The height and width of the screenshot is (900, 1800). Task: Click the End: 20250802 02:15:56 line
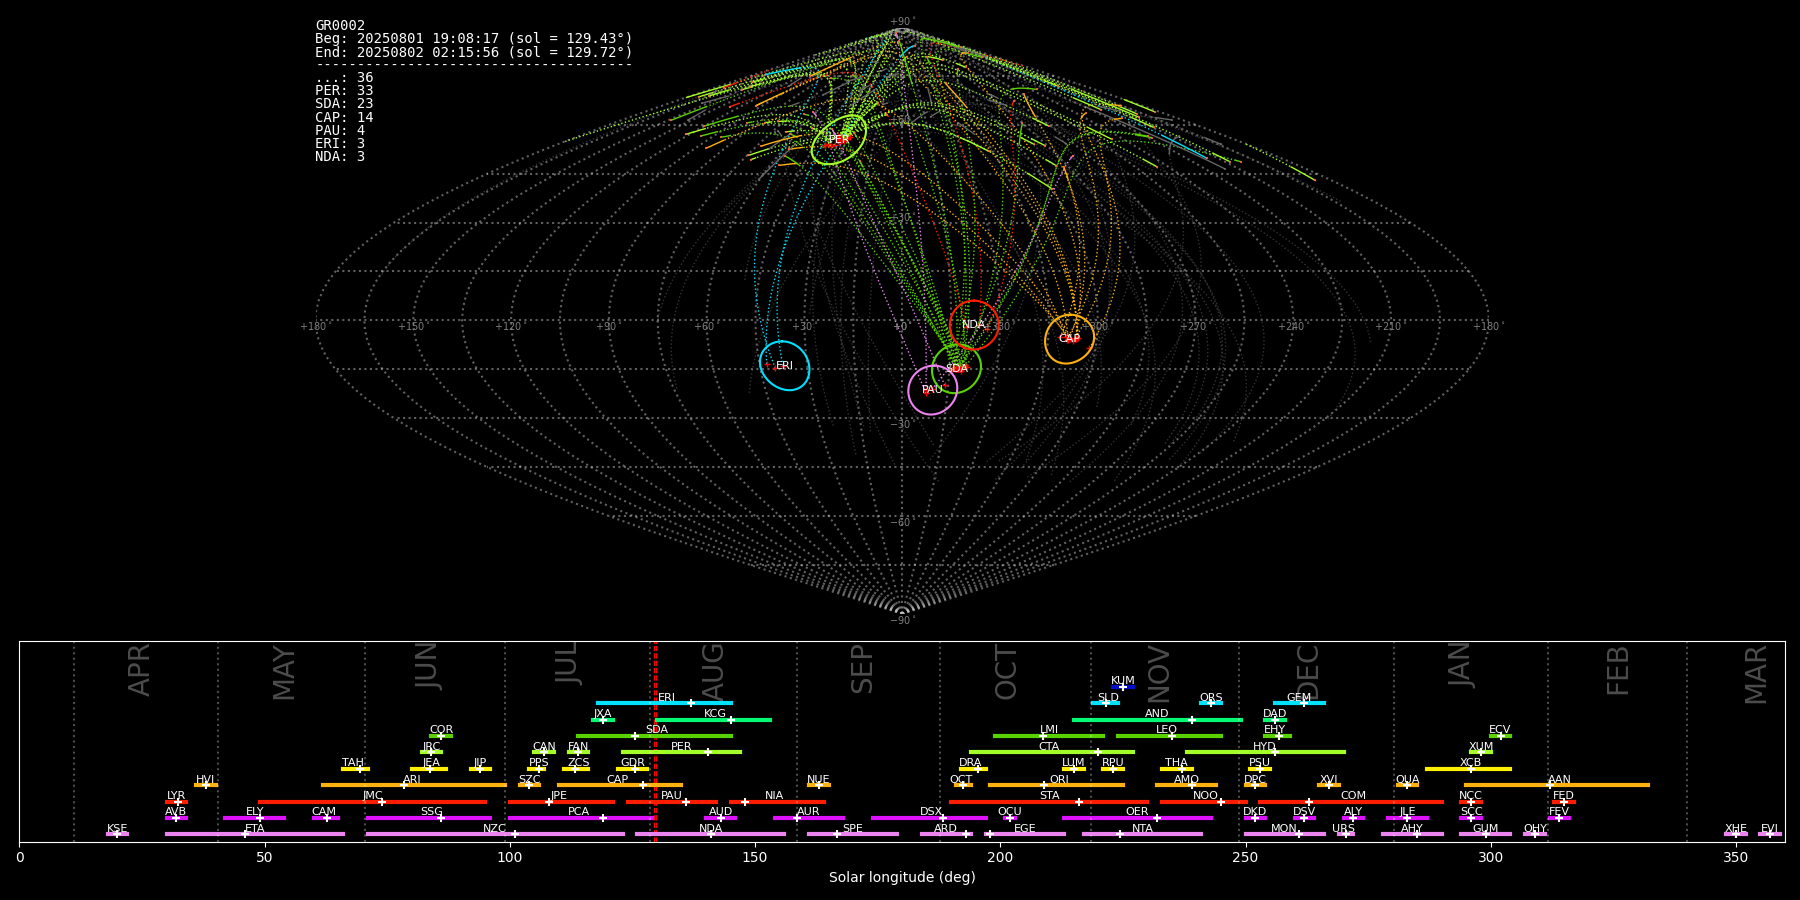[474, 52]
